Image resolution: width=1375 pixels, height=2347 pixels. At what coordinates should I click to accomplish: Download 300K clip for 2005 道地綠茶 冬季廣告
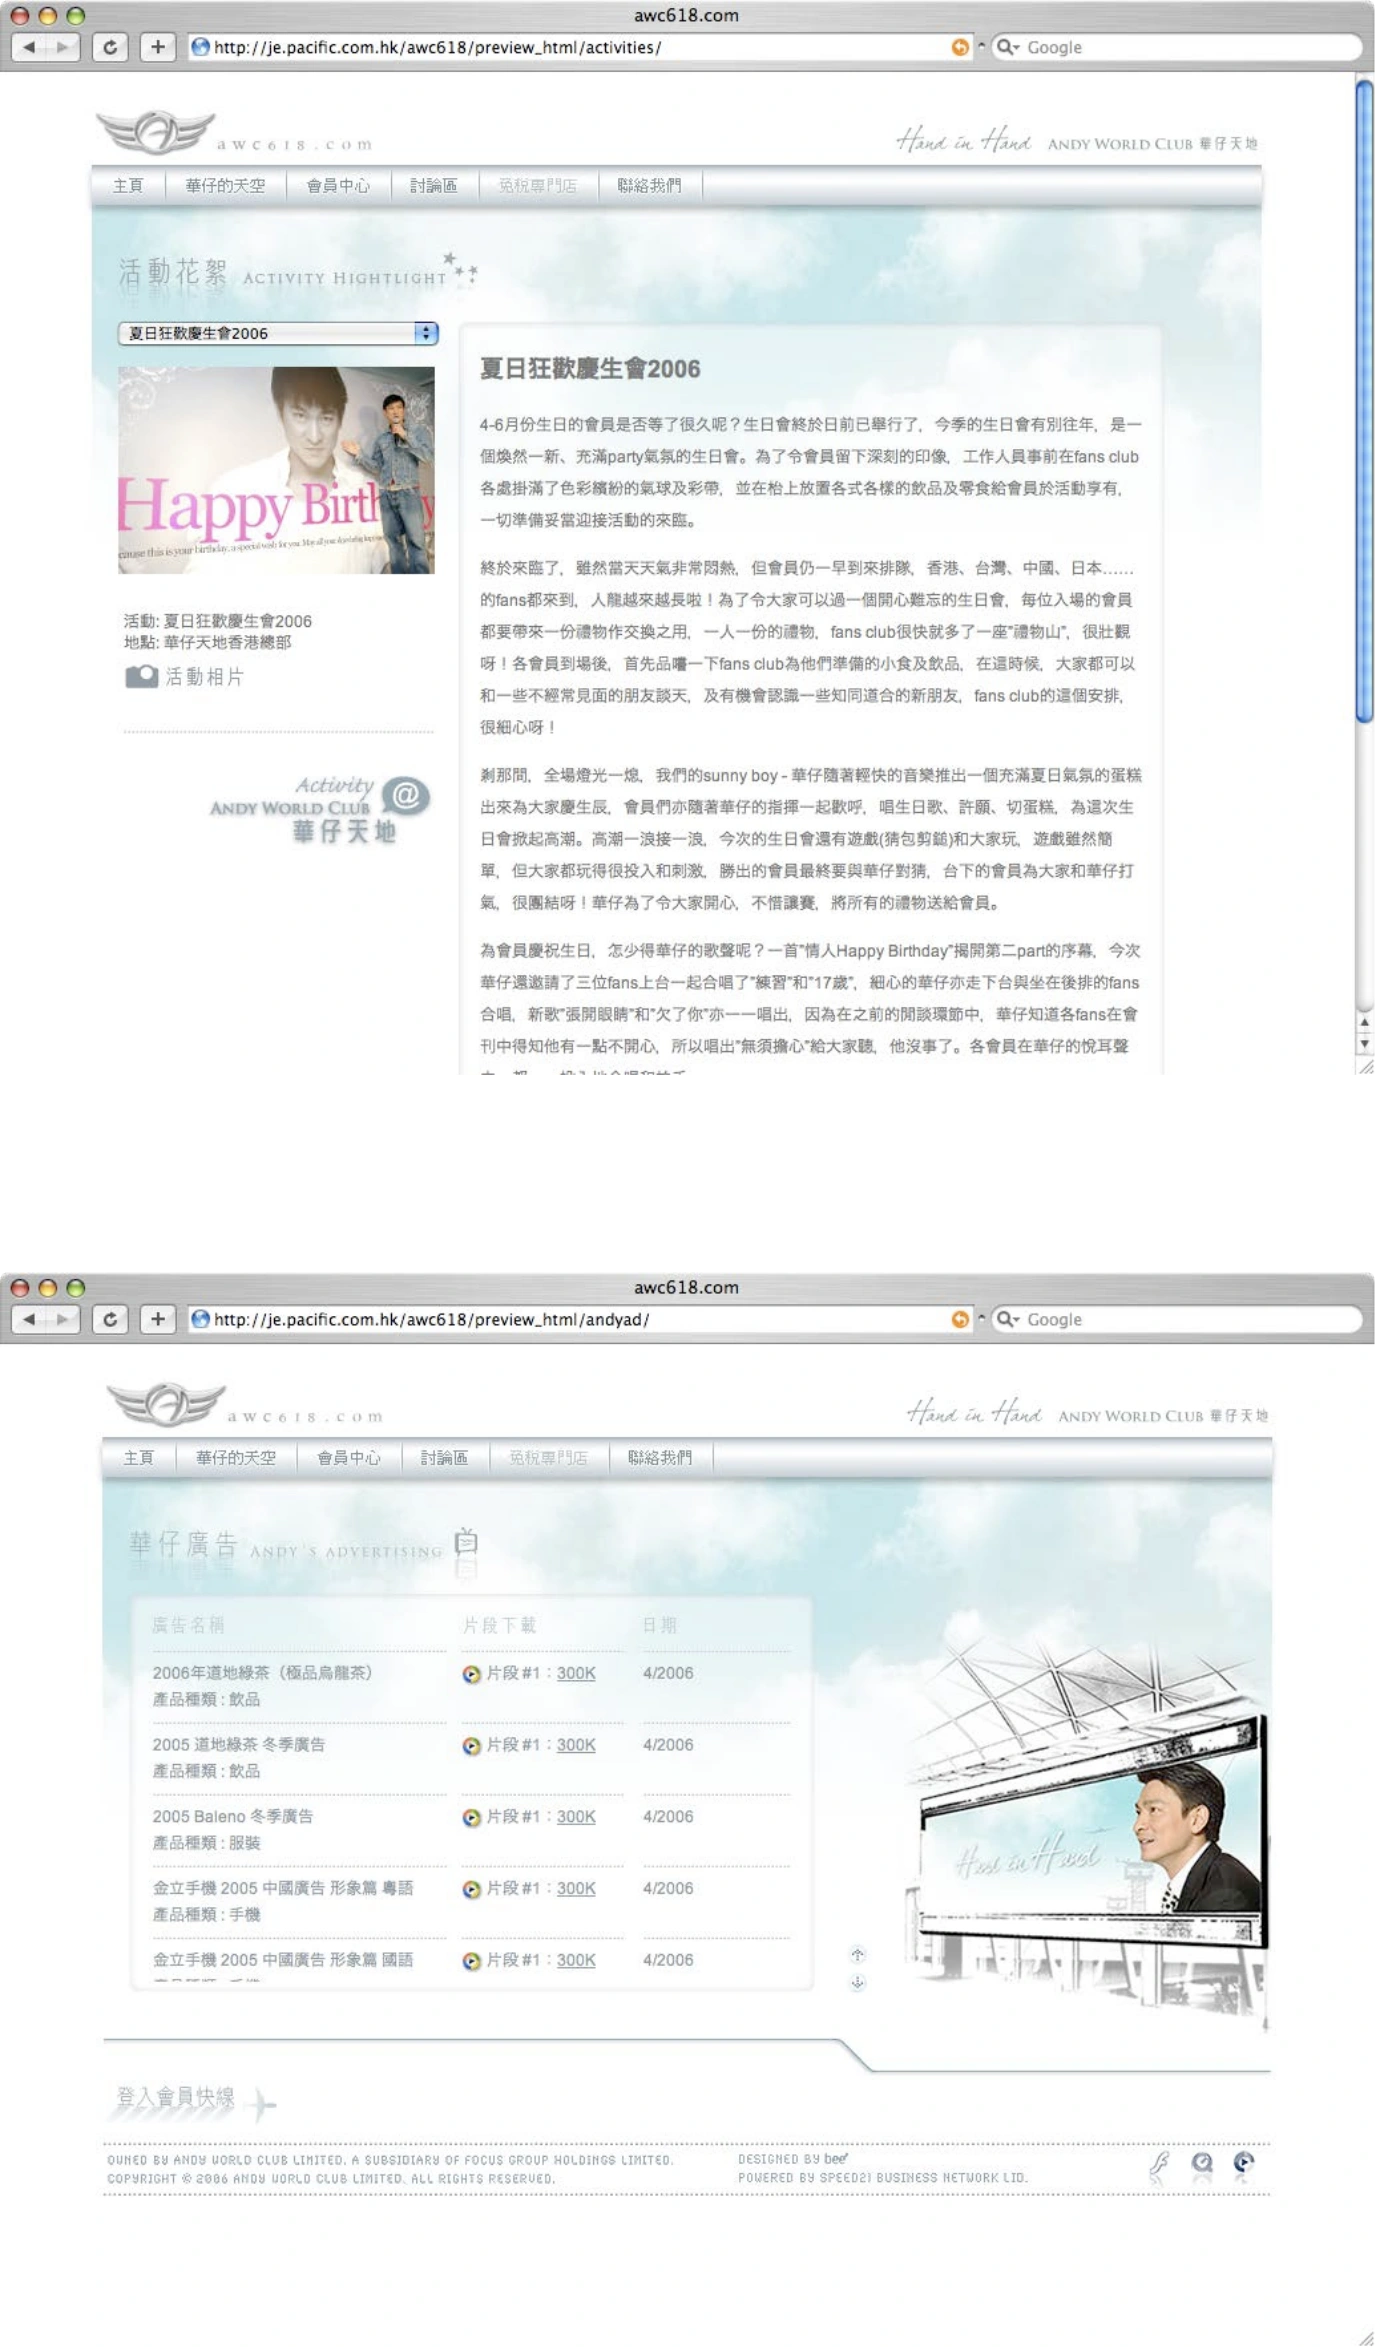pyautogui.click(x=576, y=1745)
